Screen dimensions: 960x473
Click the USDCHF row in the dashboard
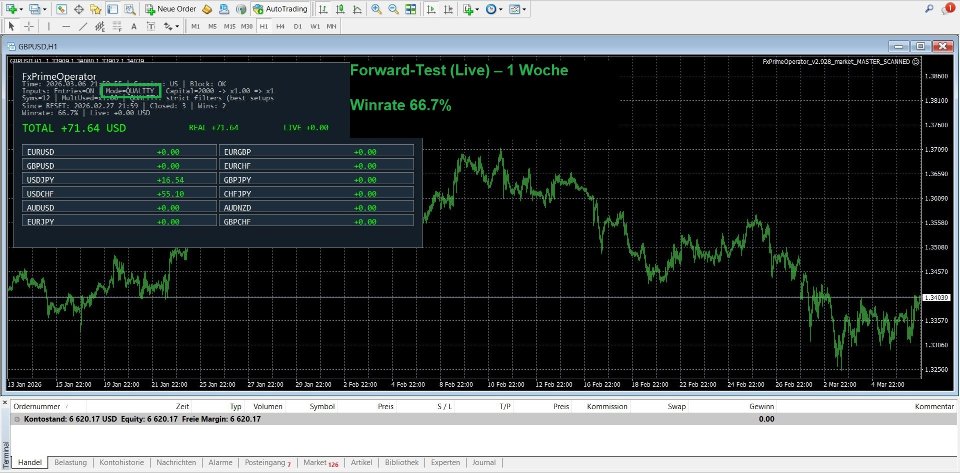click(119, 193)
